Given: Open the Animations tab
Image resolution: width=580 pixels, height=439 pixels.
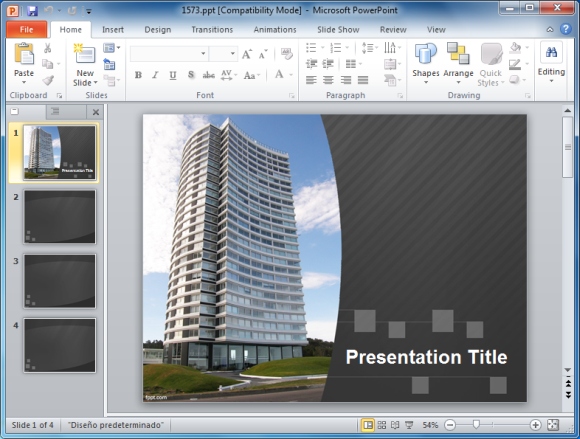Looking at the screenshot, I should [x=275, y=30].
